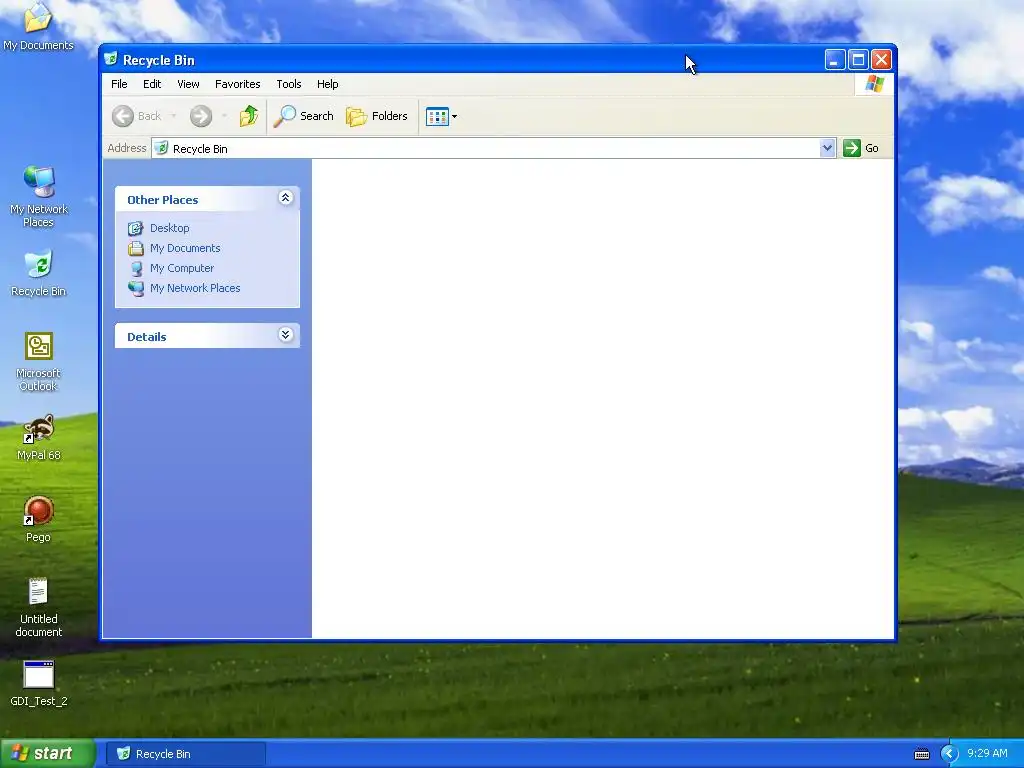Open the Tools menu
This screenshot has width=1024, height=768.
289,84
